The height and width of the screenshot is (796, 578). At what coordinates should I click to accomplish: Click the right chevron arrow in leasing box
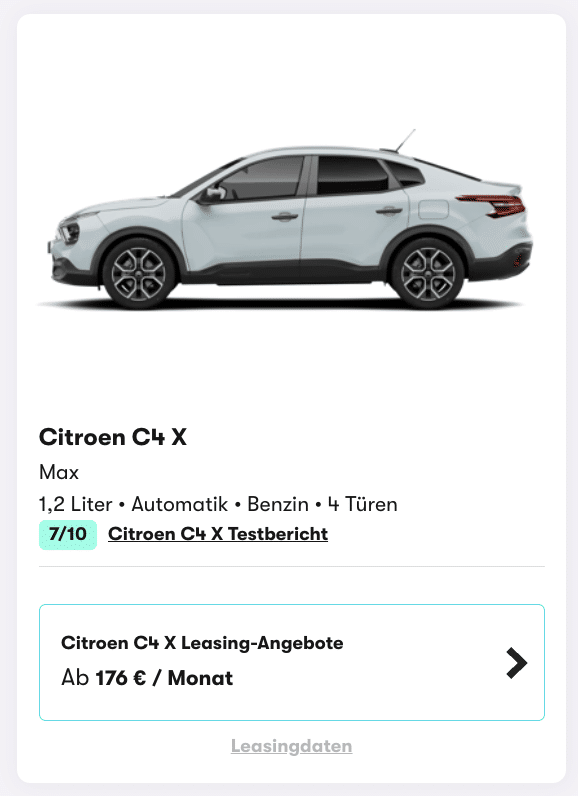[x=517, y=663]
